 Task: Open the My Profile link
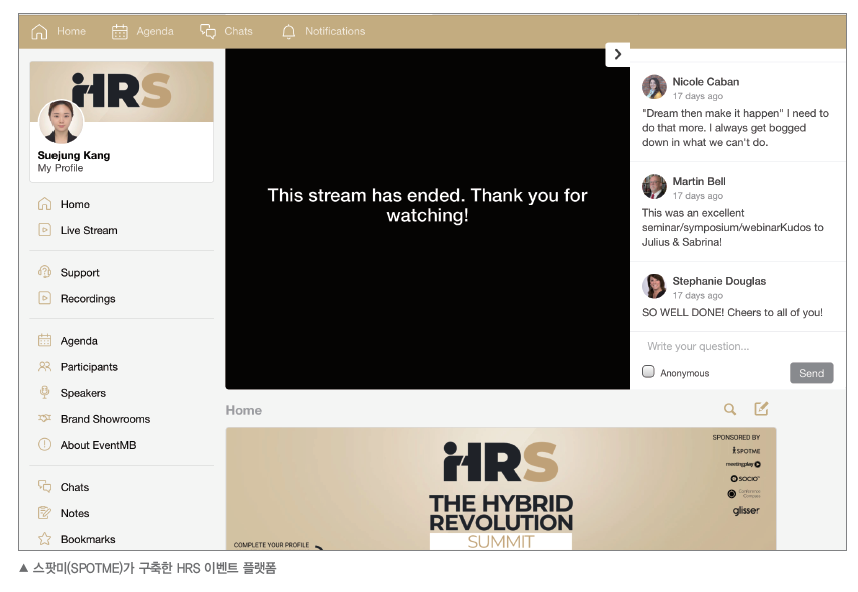click(x=60, y=168)
